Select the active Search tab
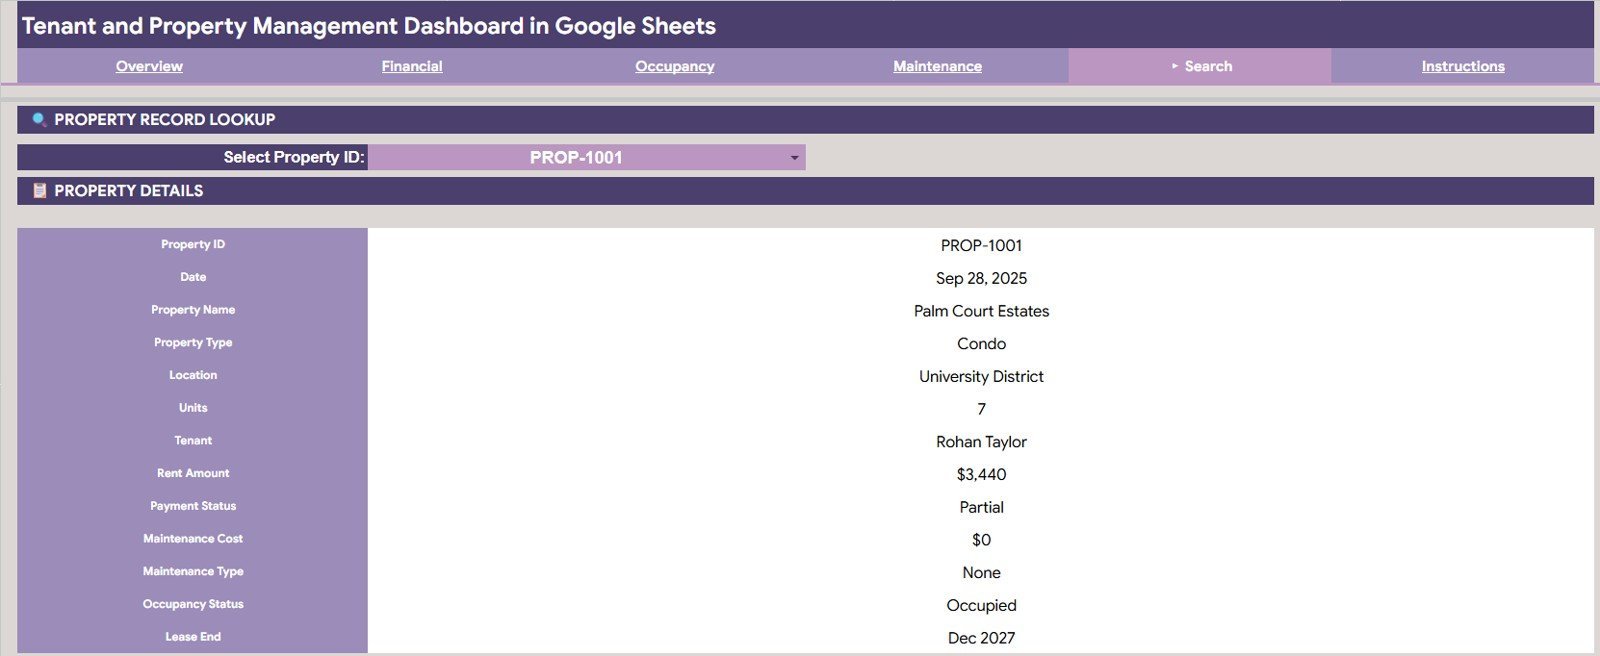 1200,66
